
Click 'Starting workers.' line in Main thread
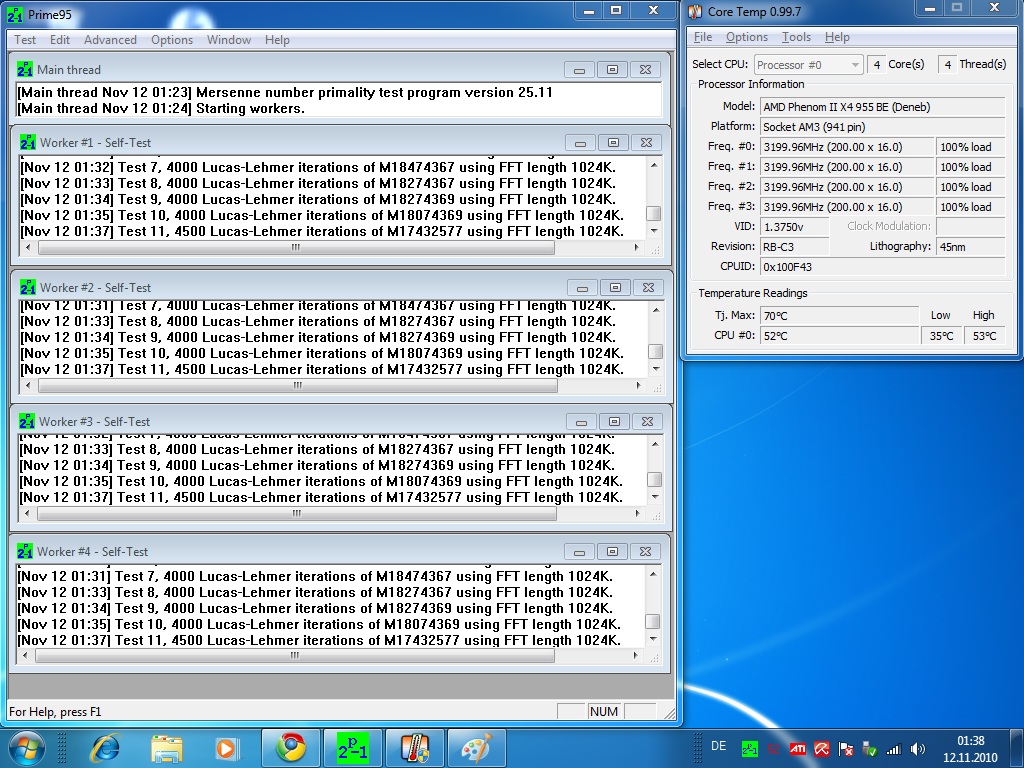[x=250, y=108]
